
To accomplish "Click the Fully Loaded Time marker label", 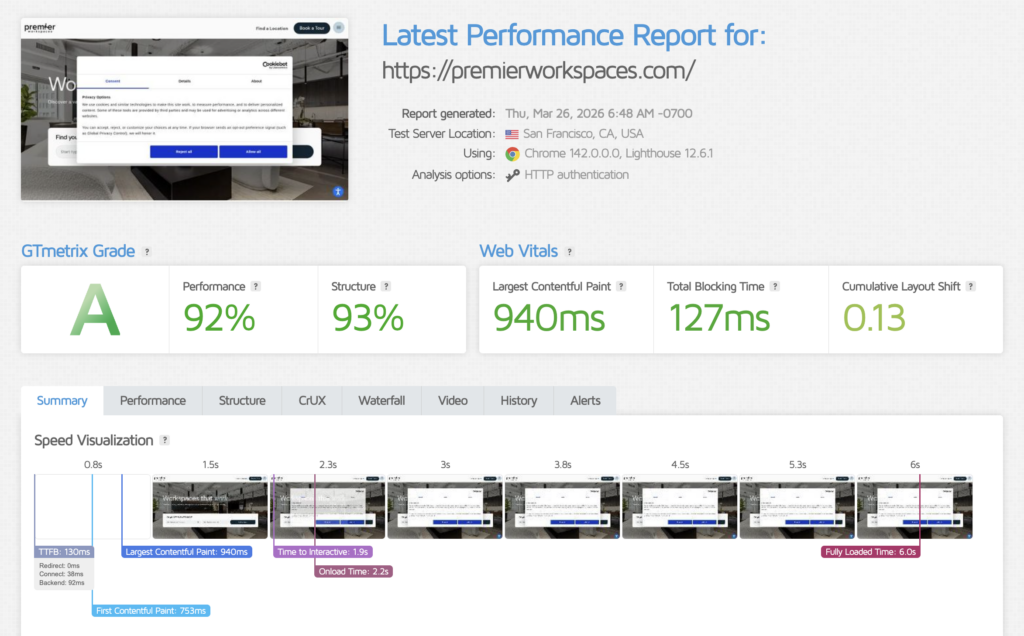I will tap(871, 551).
